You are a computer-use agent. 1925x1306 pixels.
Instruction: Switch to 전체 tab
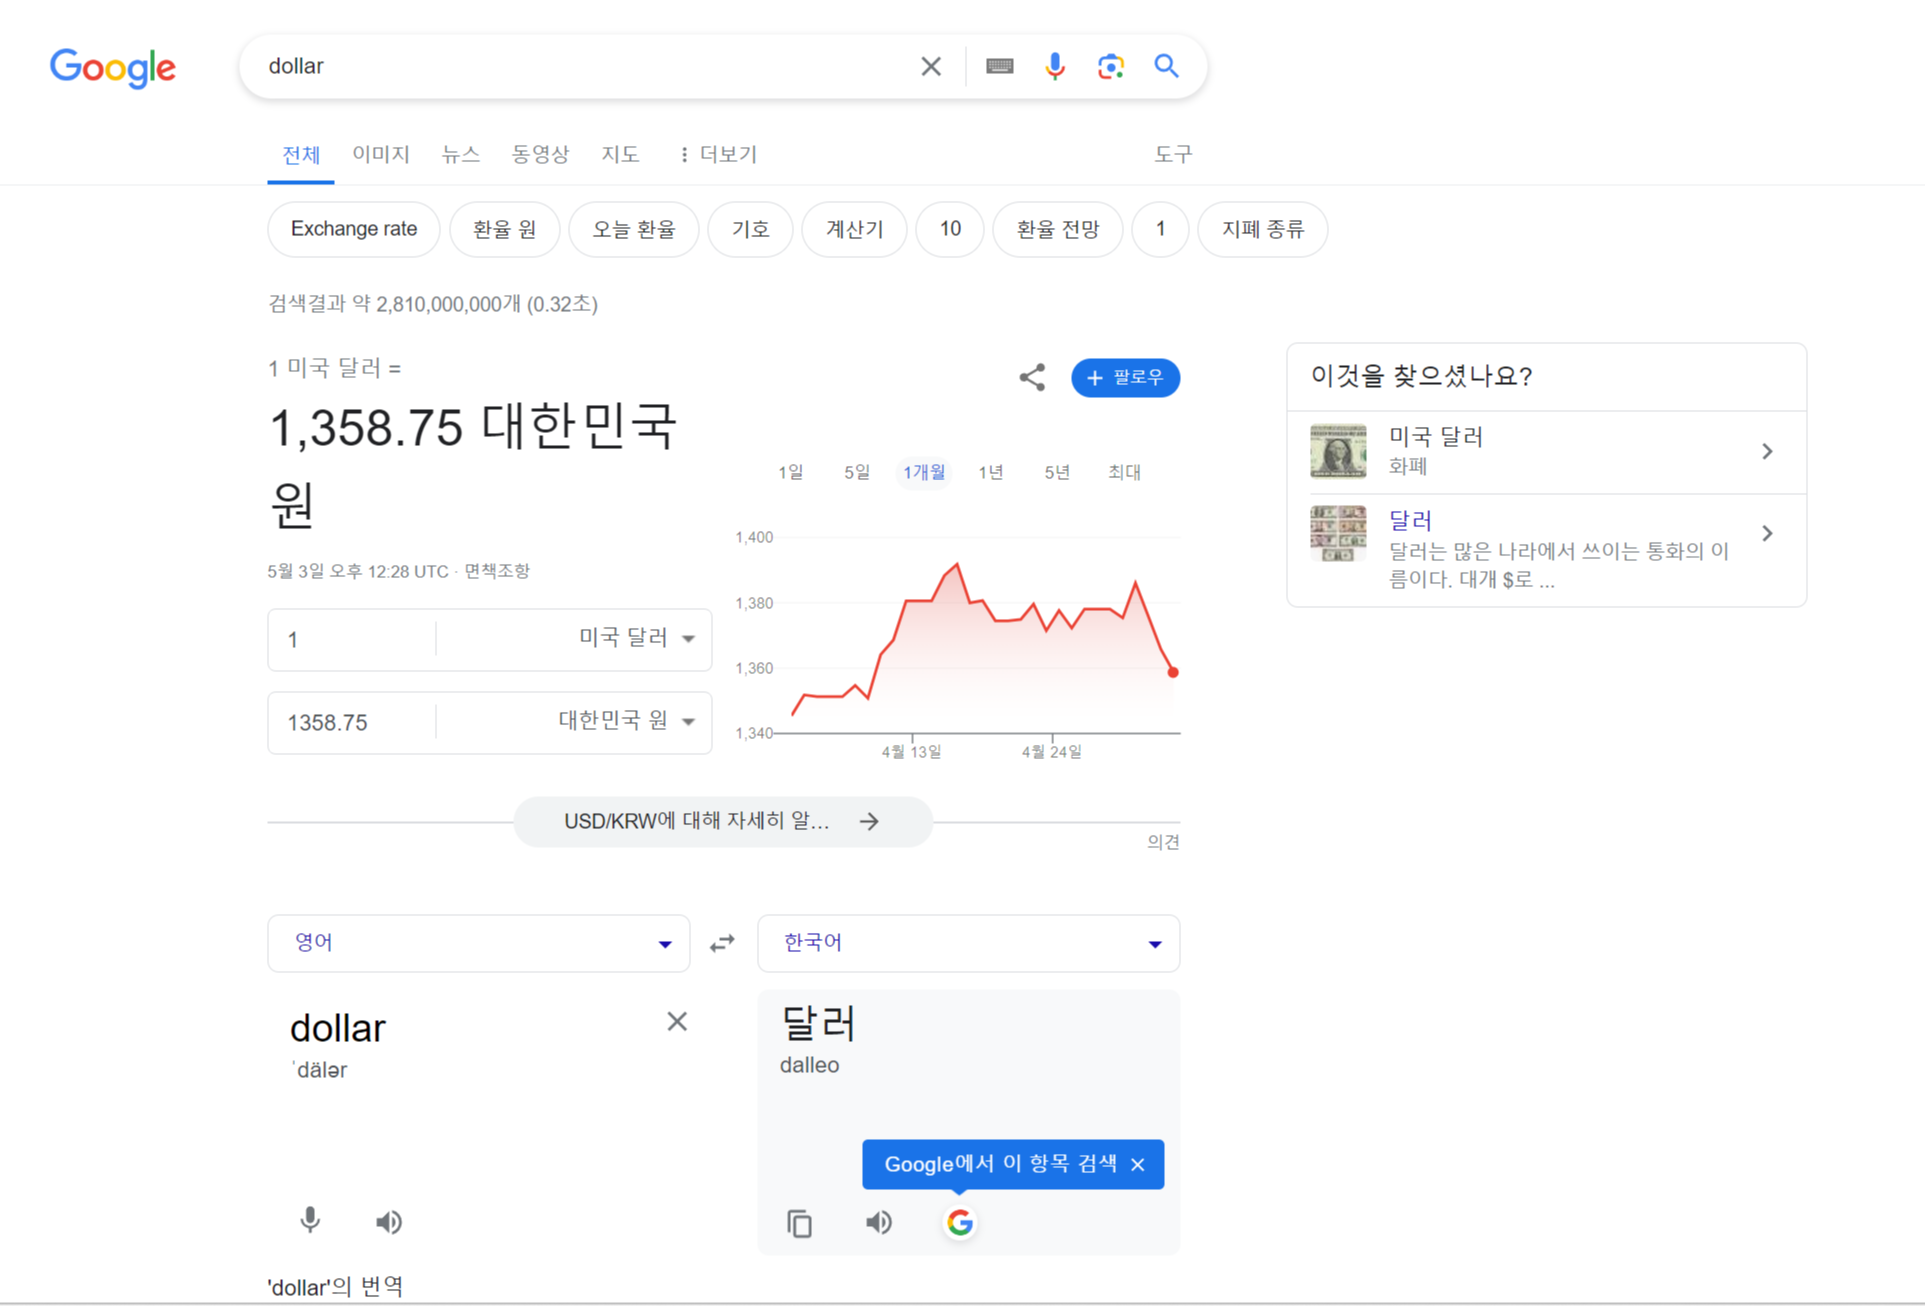pos(301,155)
